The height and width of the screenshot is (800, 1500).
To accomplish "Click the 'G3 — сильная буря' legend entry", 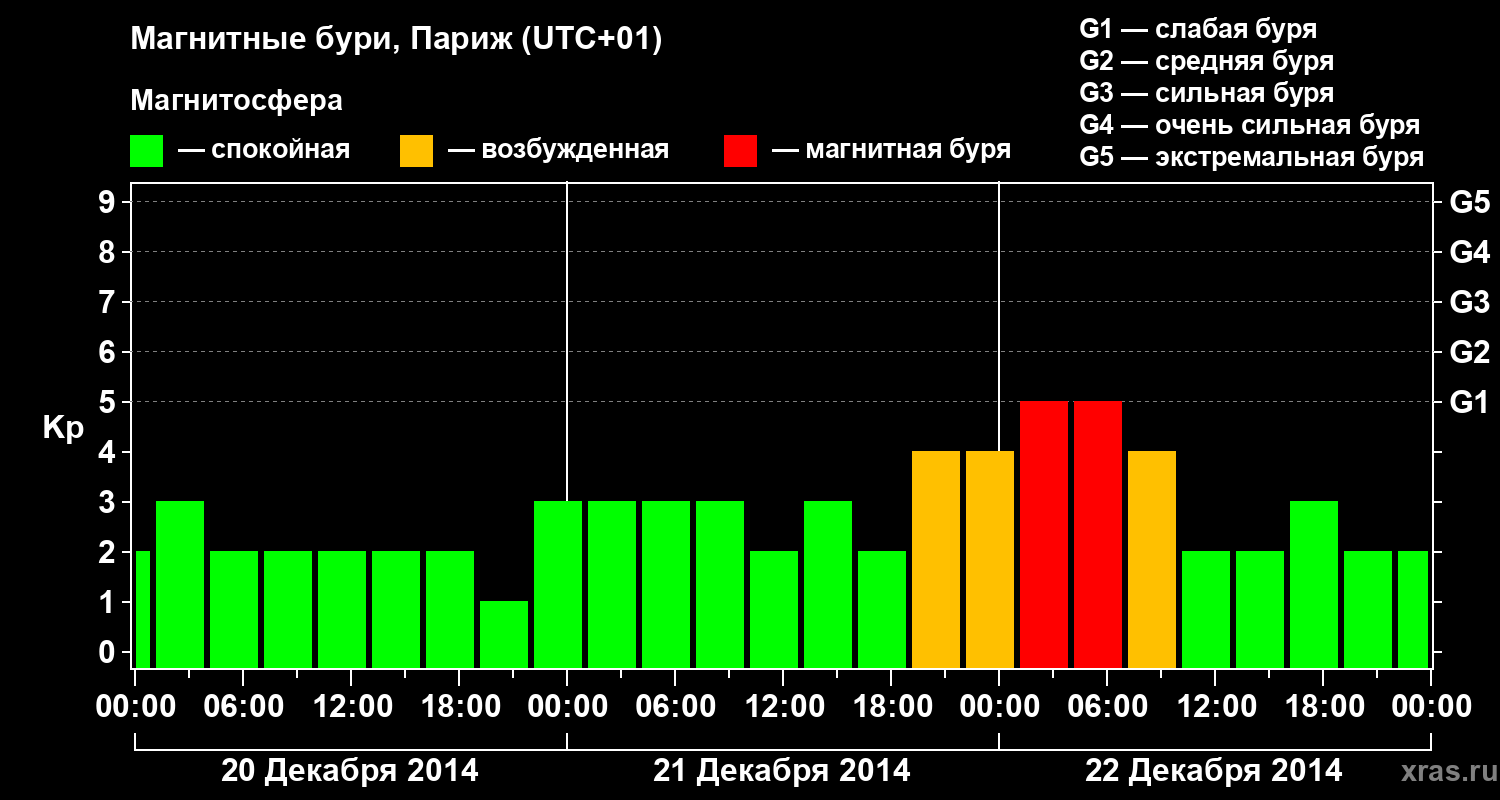I will pos(1207,93).
